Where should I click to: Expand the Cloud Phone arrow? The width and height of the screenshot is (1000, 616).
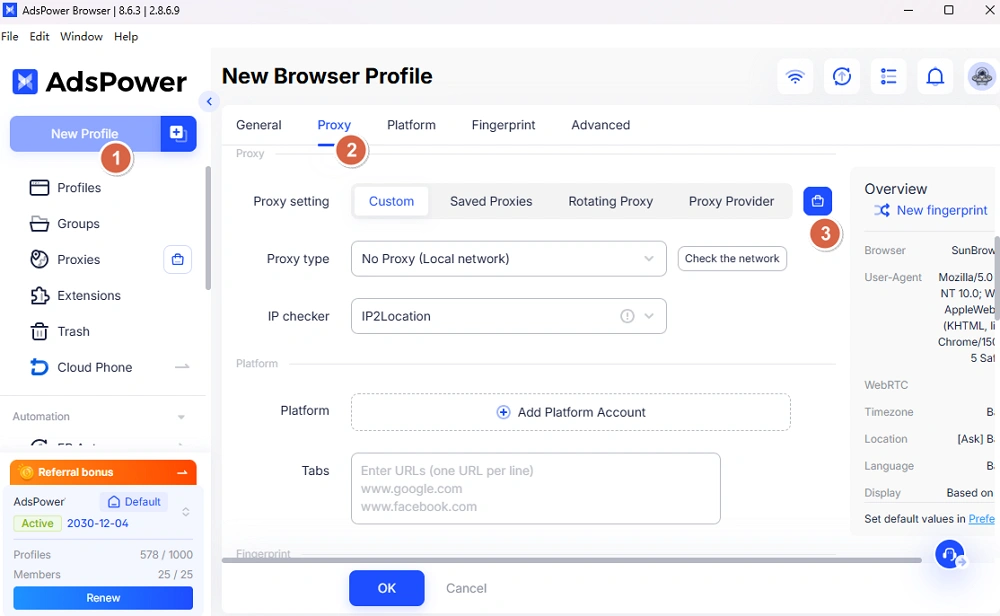(182, 367)
